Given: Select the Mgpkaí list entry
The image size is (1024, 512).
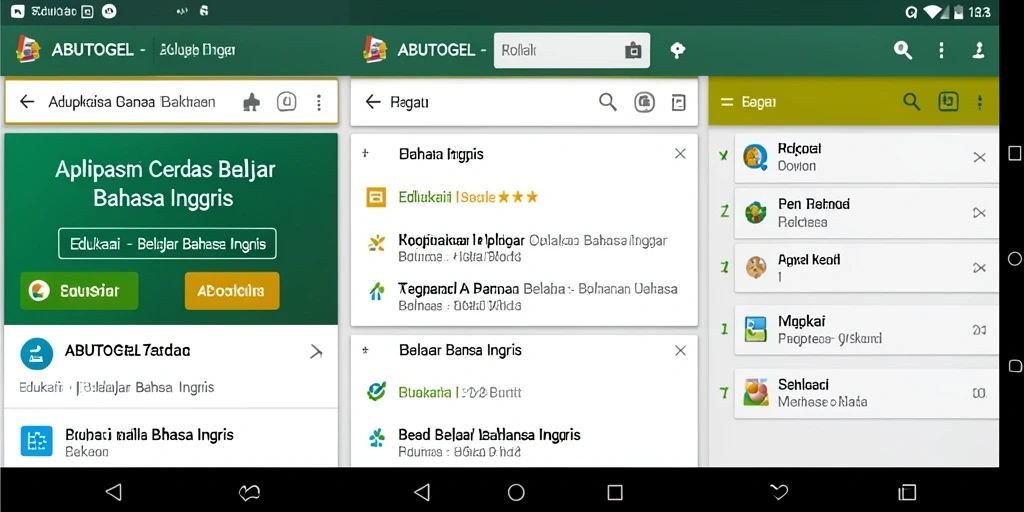Looking at the screenshot, I should click(866, 330).
